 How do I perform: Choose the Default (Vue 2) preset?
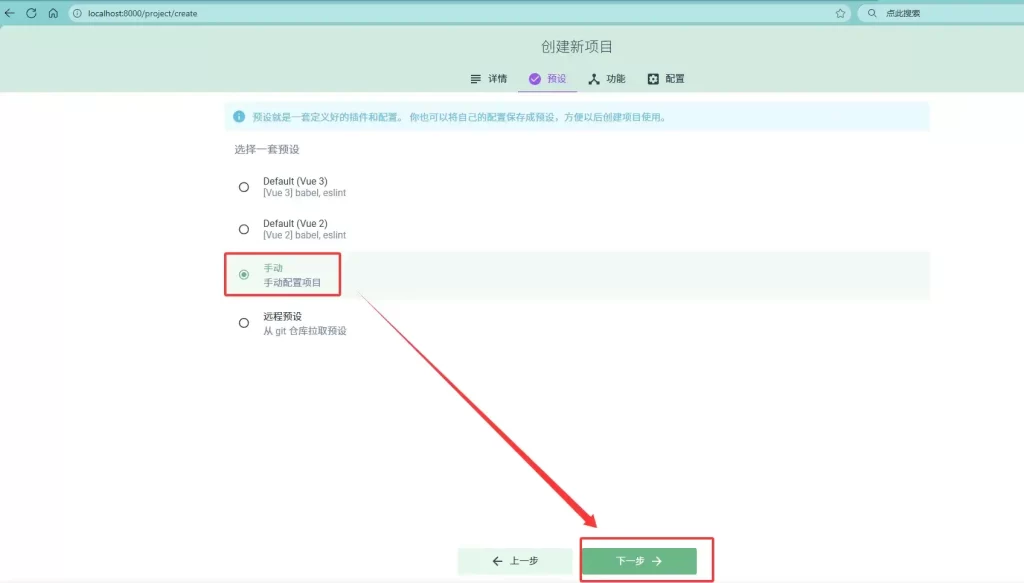pyautogui.click(x=244, y=229)
